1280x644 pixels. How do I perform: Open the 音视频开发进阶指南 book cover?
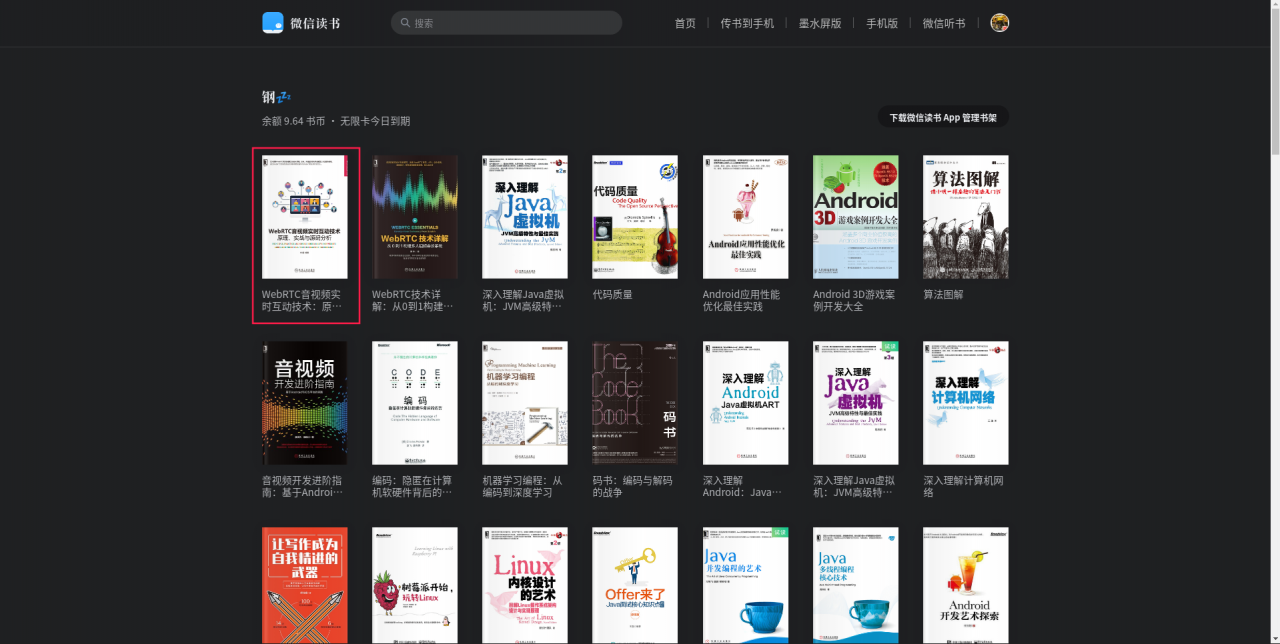tap(305, 403)
